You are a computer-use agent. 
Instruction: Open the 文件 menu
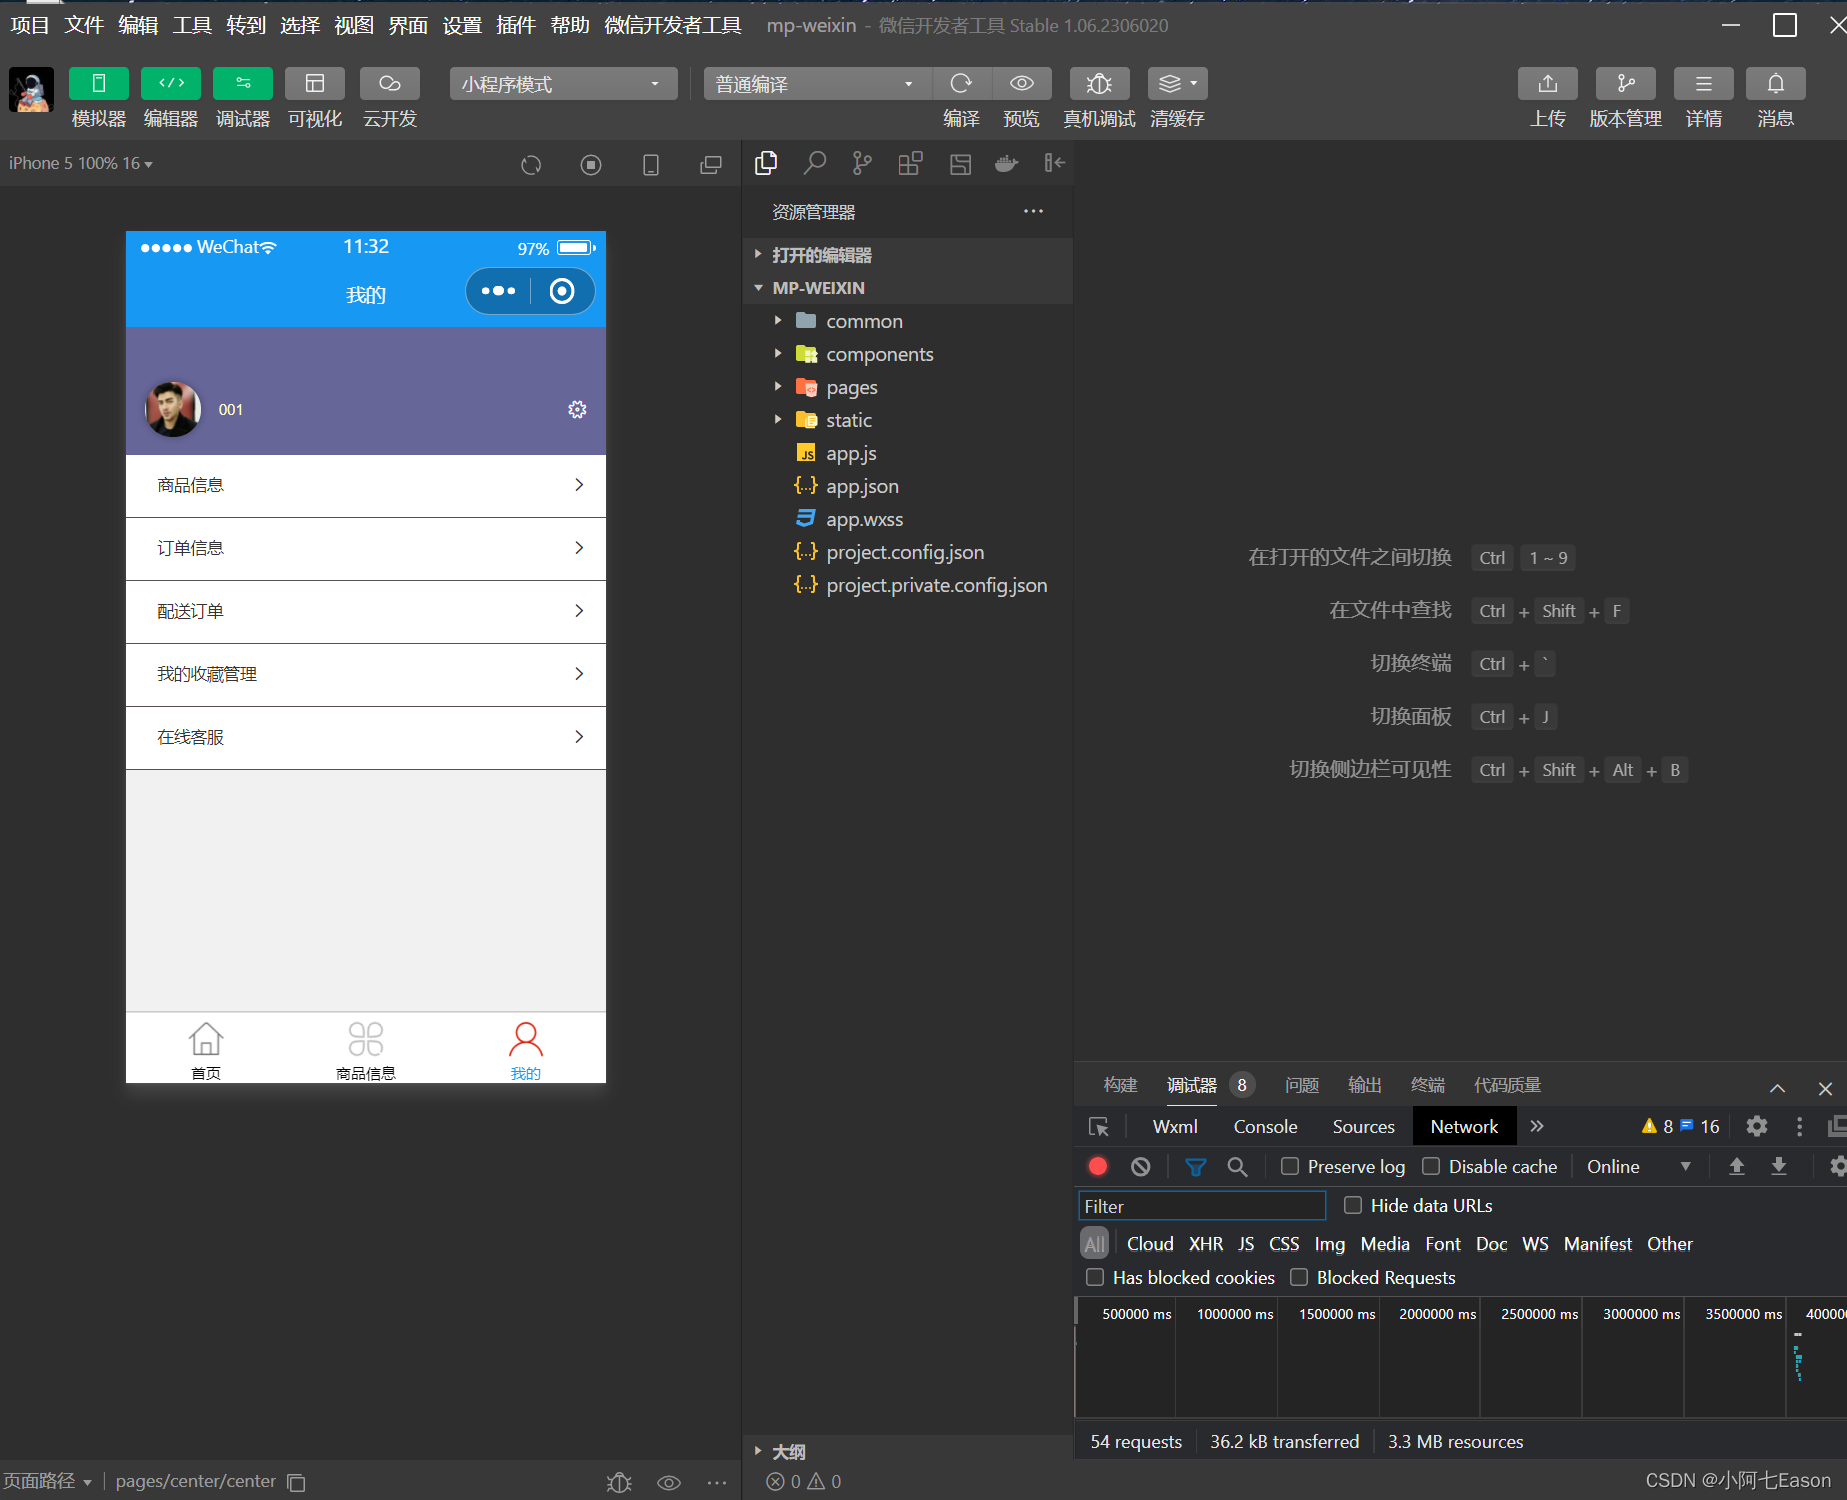click(84, 25)
